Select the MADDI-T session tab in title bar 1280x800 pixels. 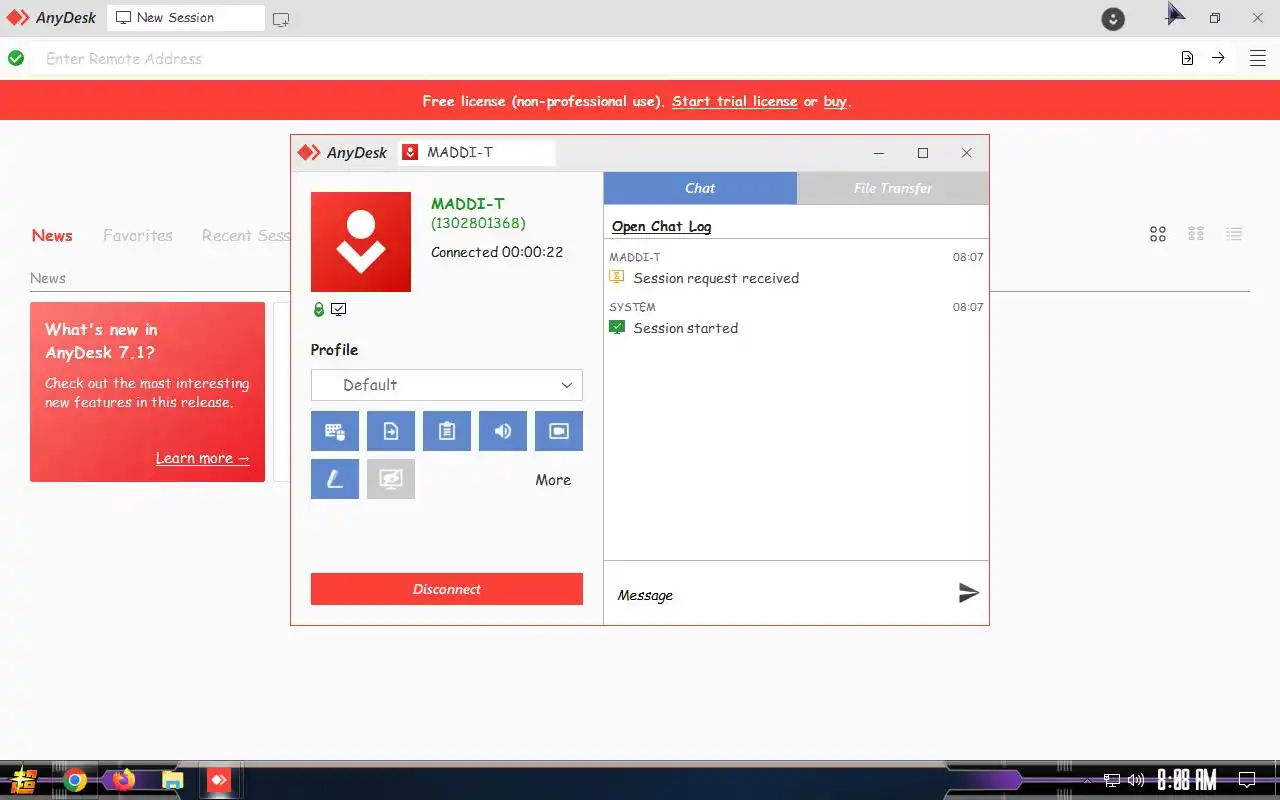click(476, 153)
